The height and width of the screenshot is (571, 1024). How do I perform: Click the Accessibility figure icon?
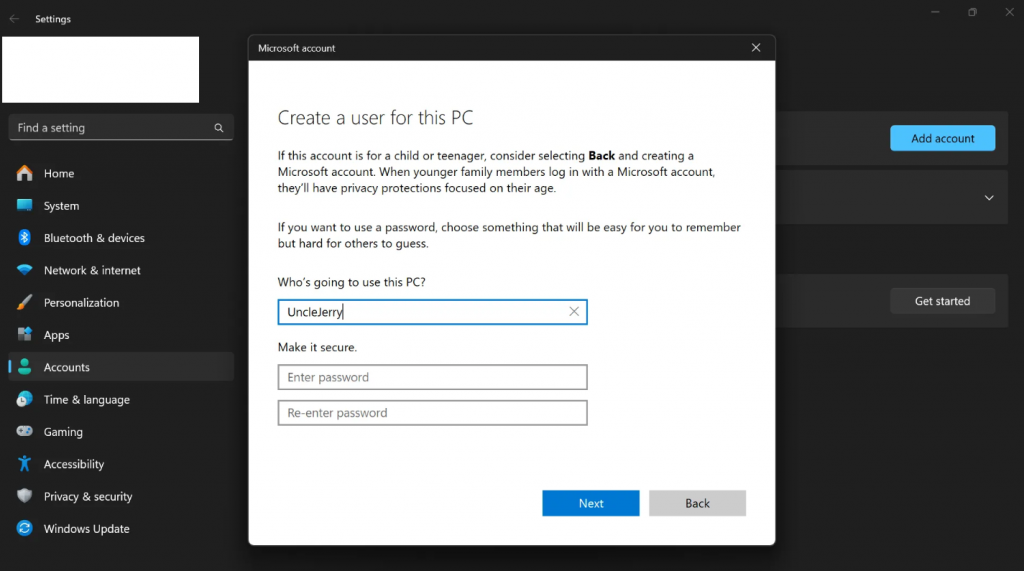tap(25, 464)
